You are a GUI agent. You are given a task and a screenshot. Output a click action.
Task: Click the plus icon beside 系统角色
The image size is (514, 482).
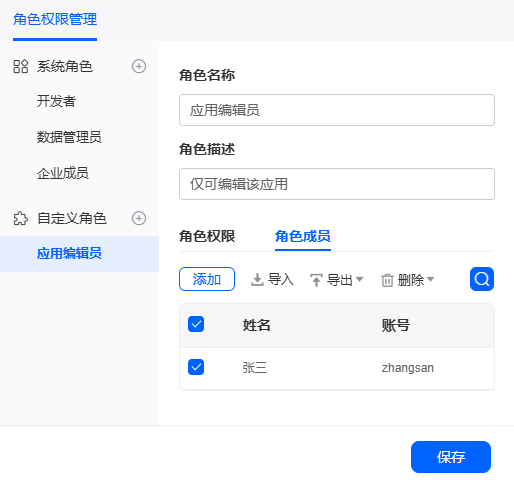pos(139,66)
